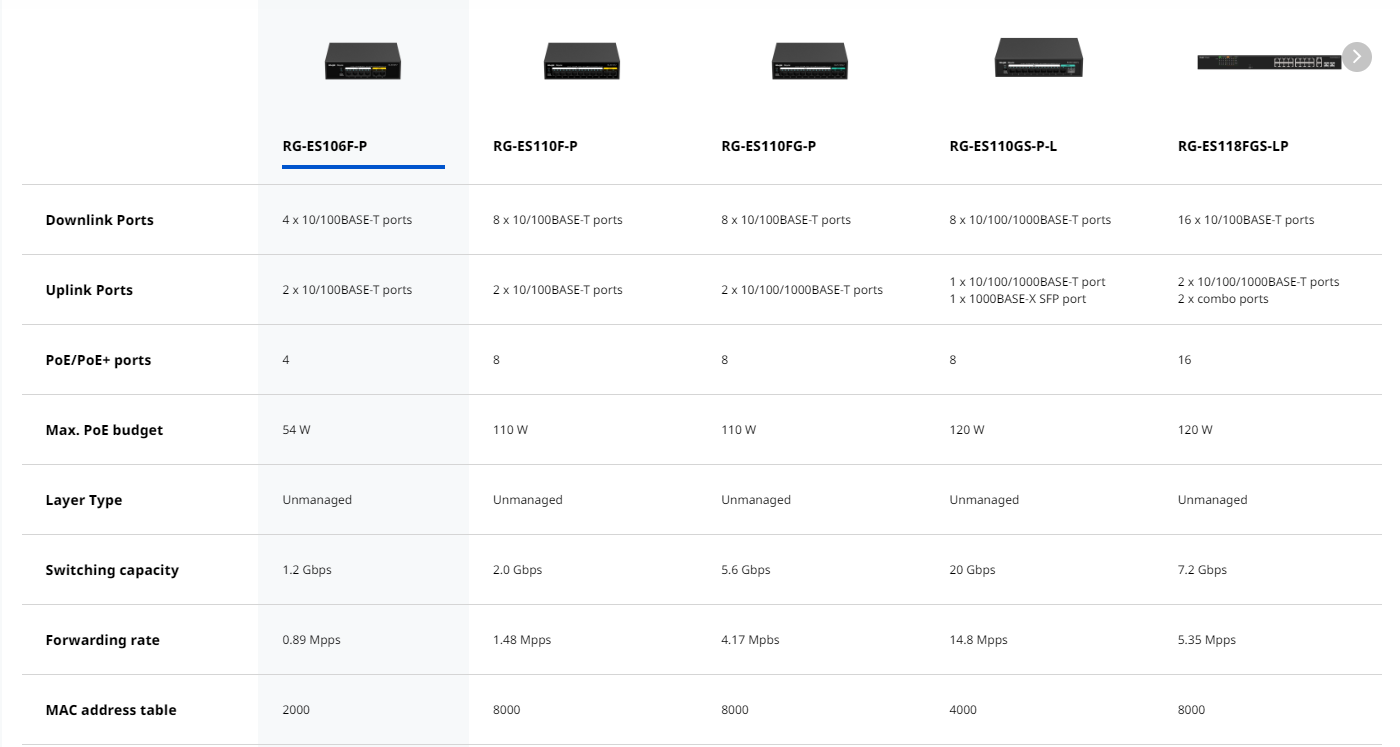The image size is (1400, 747).
Task: Click the '5.35 Mpps' forwarding rate value
Action: (1207, 640)
